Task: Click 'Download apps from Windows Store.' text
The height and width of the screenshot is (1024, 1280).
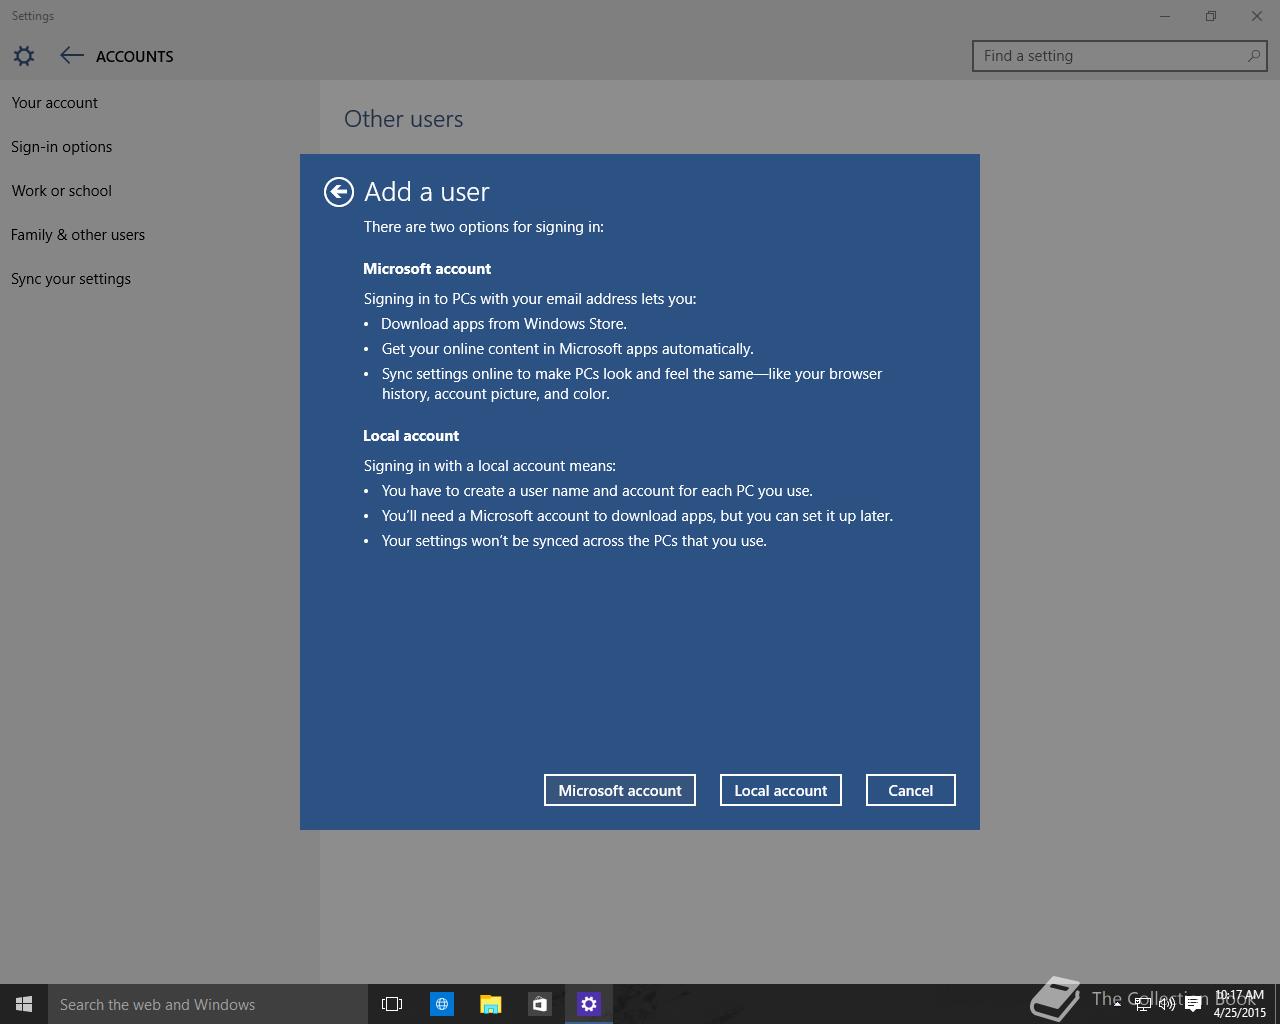Action: [x=504, y=324]
